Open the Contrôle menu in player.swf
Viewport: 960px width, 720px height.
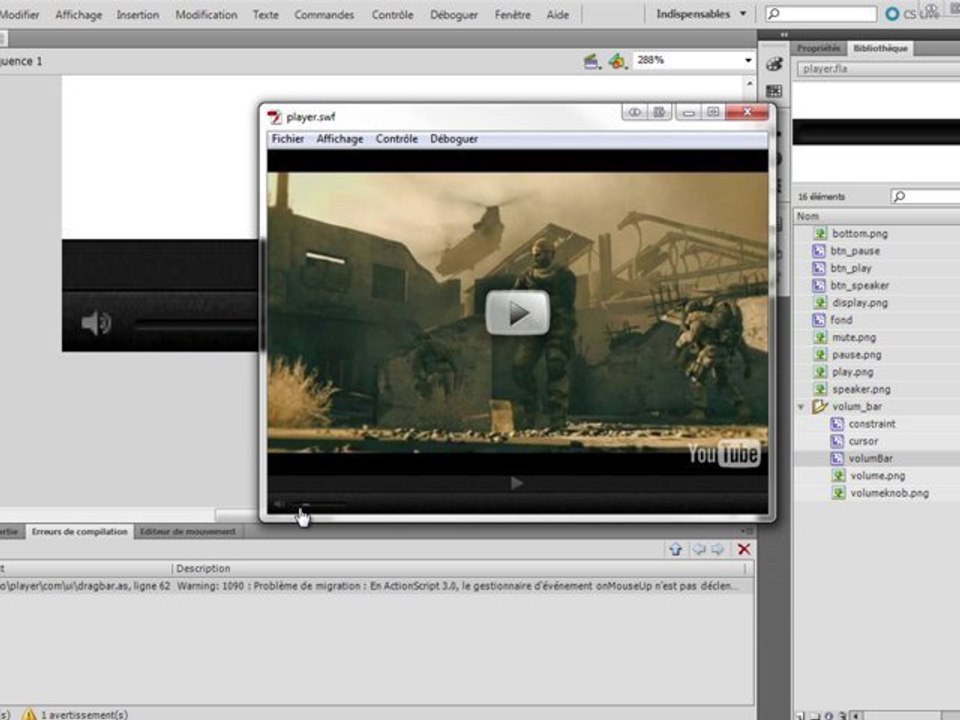pyautogui.click(x=397, y=139)
